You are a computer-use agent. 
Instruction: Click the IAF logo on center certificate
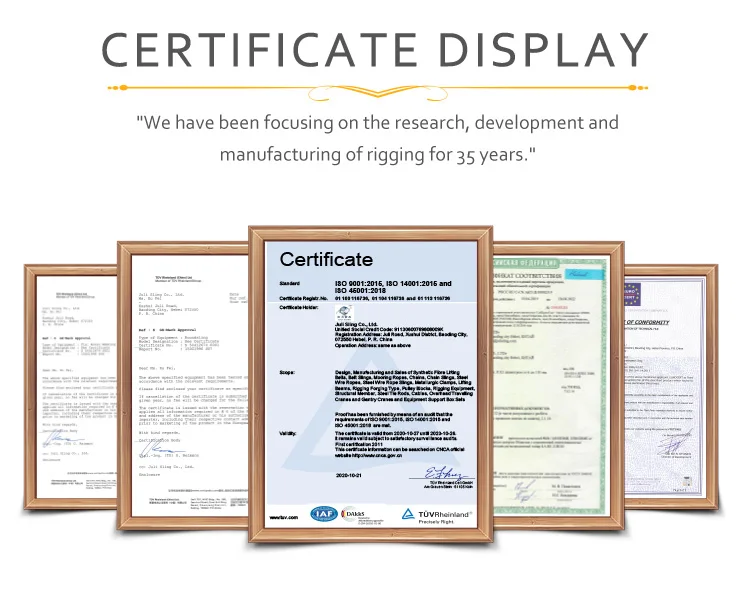[x=324, y=515]
